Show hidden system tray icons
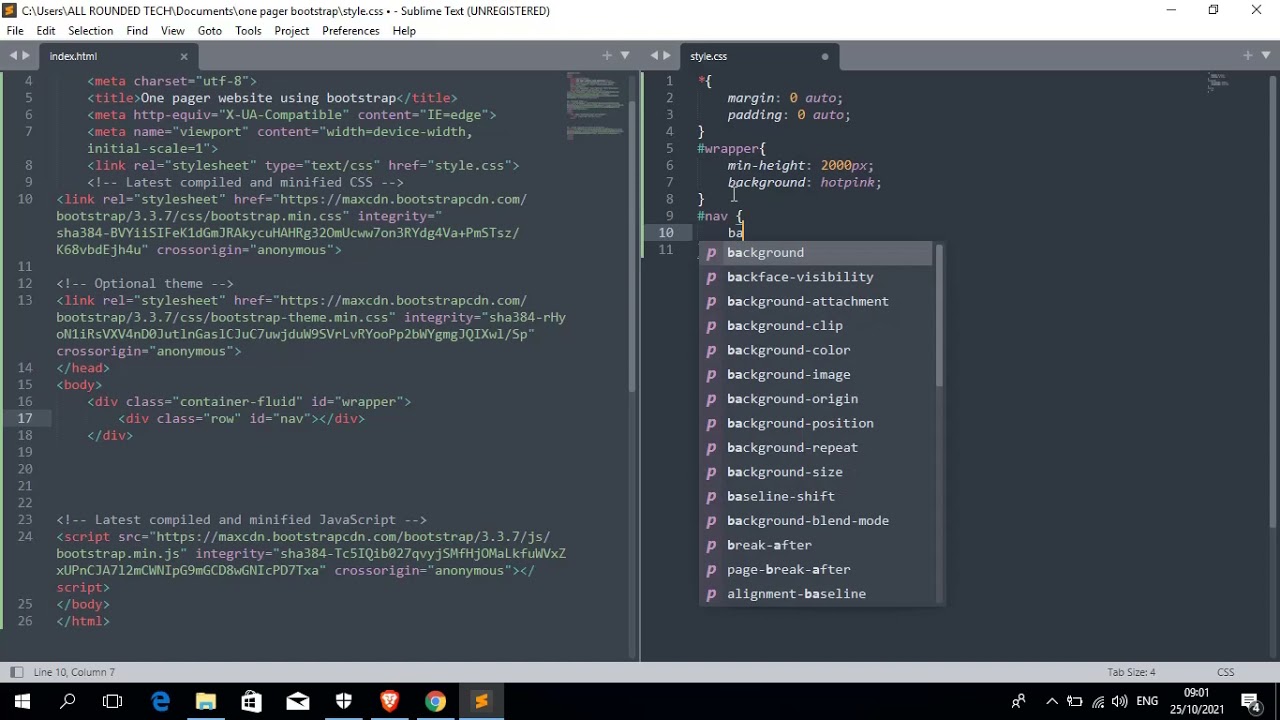The width and height of the screenshot is (1280, 720). pos(1050,702)
